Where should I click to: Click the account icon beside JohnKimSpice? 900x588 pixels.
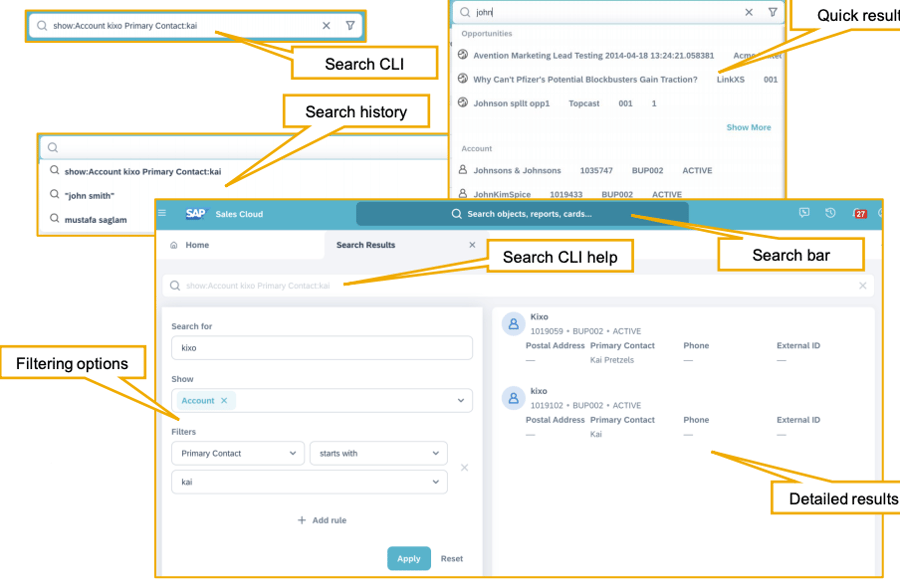(x=463, y=194)
